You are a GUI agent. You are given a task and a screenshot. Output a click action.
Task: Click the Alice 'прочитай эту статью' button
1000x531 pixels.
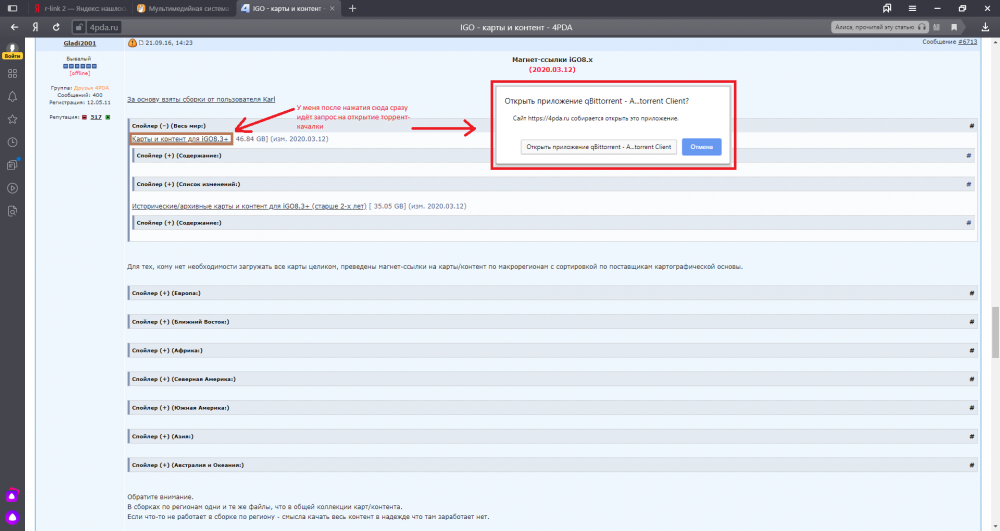click(879, 27)
